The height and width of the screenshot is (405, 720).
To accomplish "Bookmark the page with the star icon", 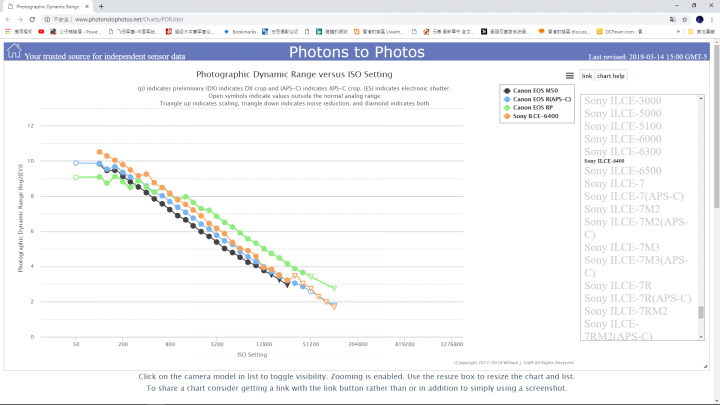I will pos(685,19).
